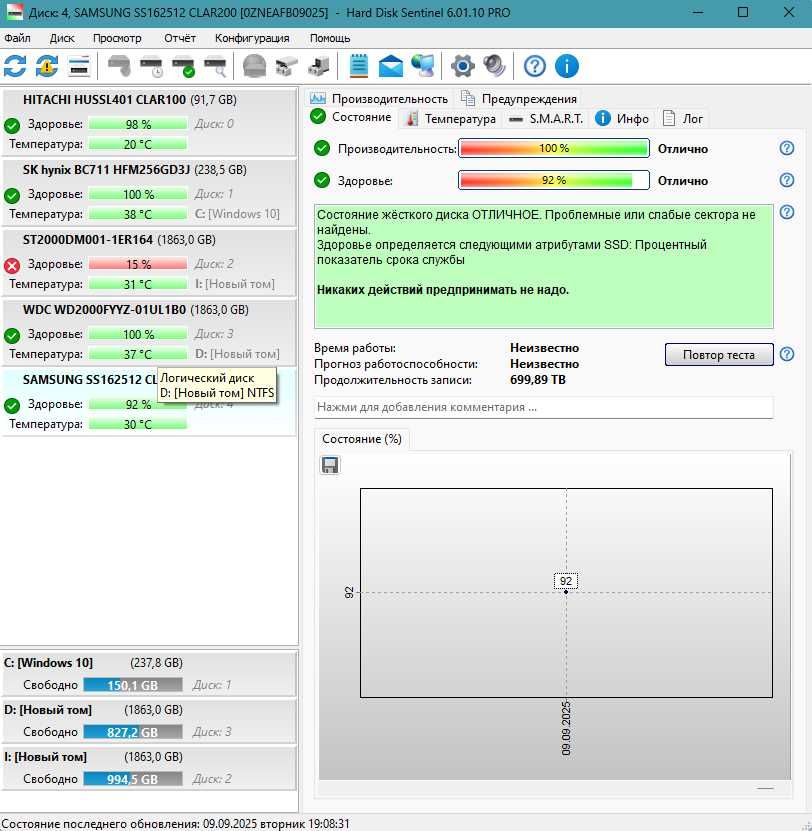Click the 699,89 TB write duration value

pos(537,379)
